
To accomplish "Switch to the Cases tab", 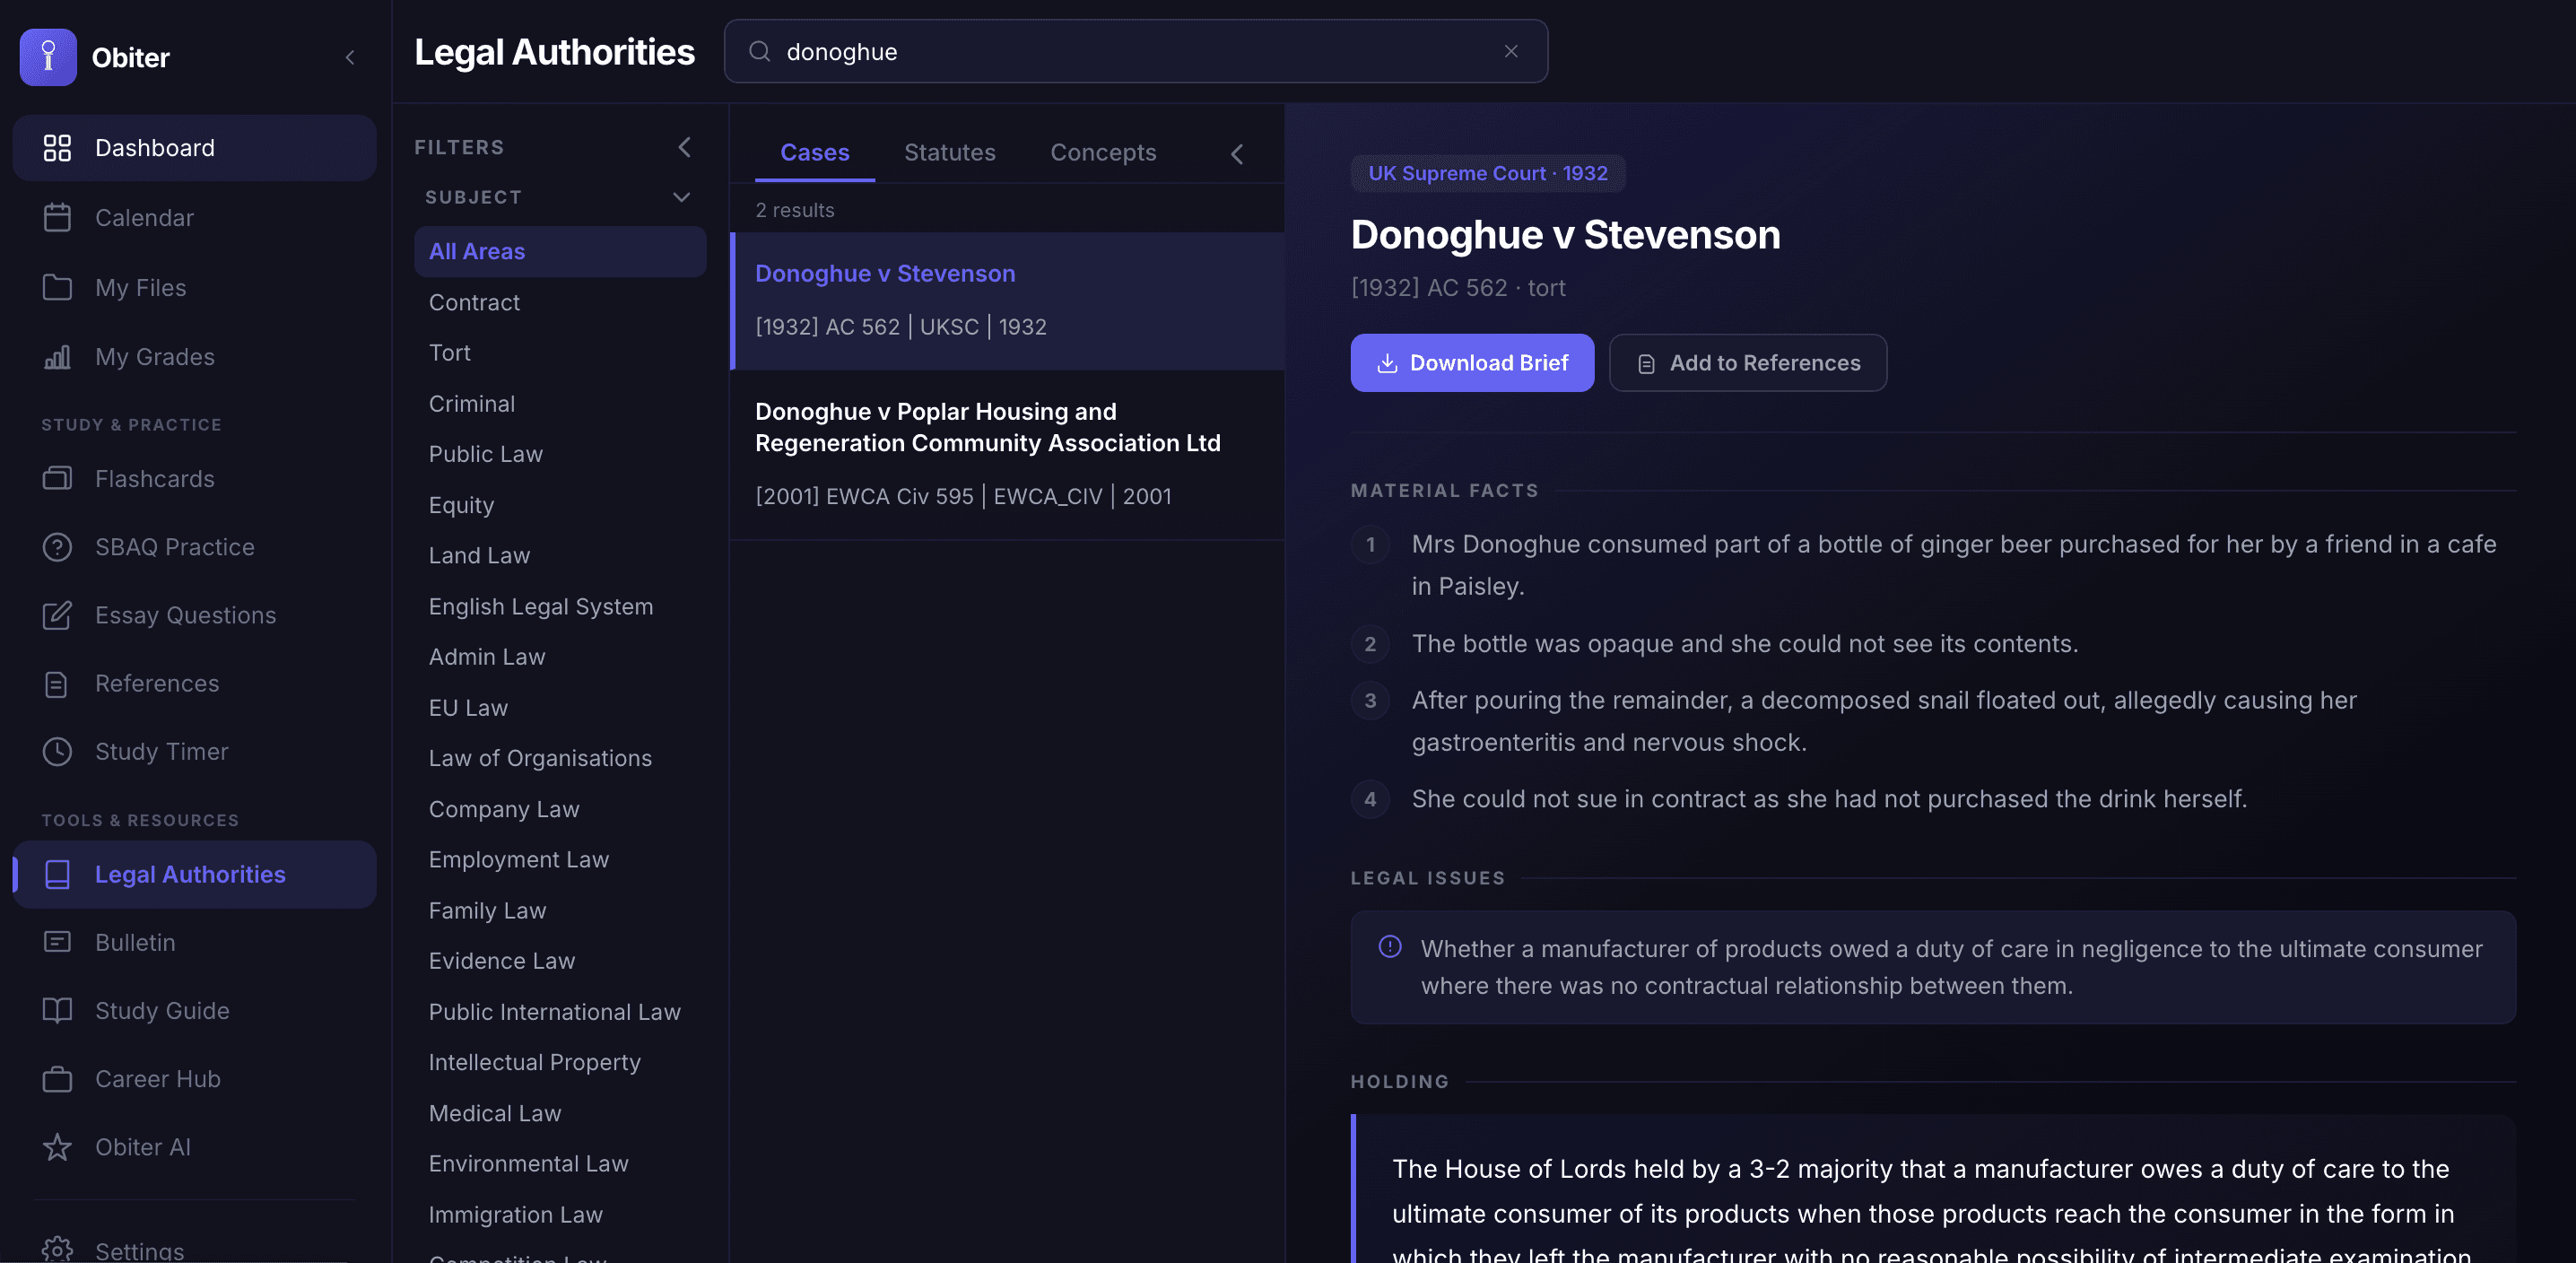I will (815, 152).
